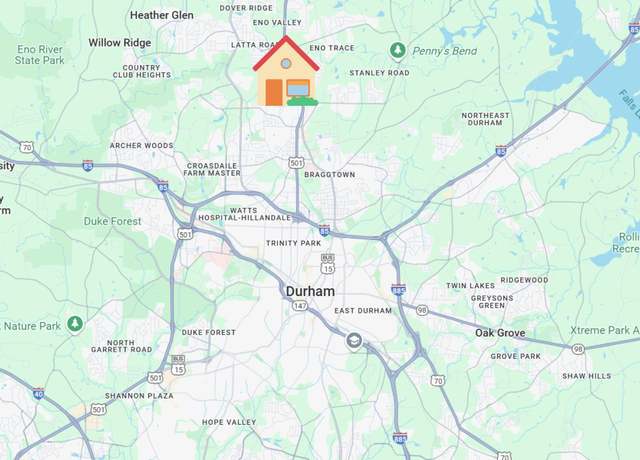Select the Durham city label

click(x=310, y=291)
